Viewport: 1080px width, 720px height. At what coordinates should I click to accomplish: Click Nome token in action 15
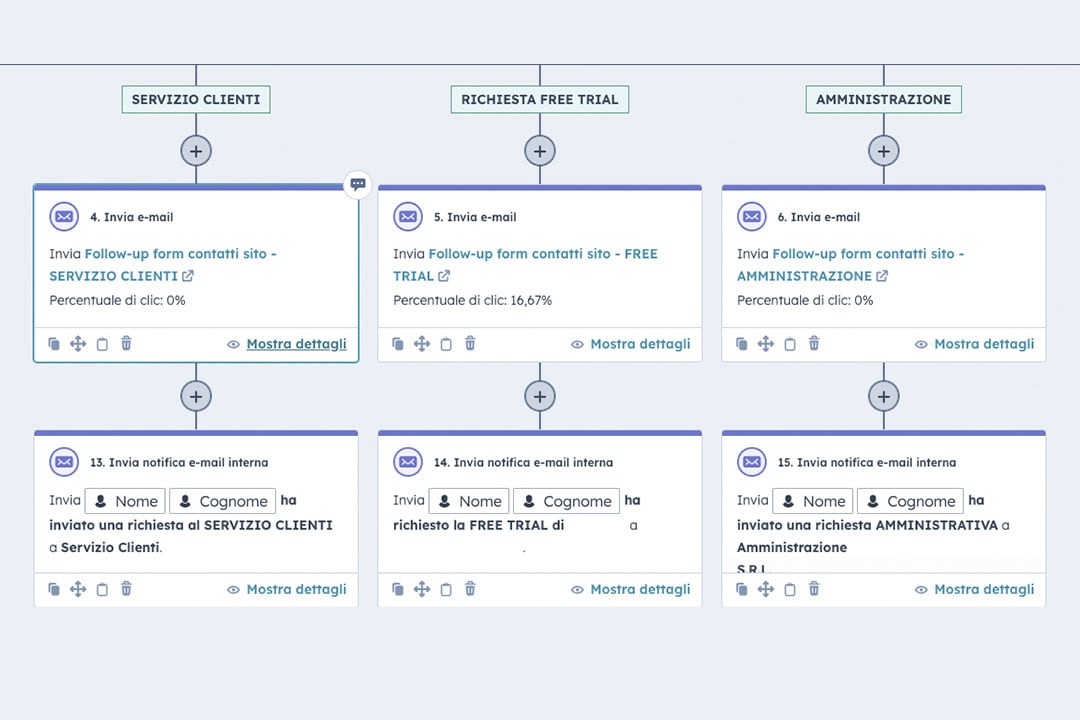(813, 501)
